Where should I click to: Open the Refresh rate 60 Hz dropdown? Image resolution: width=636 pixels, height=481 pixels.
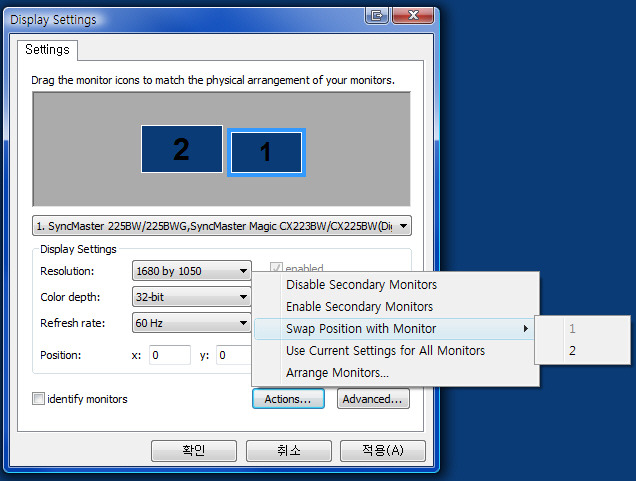coord(191,323)
